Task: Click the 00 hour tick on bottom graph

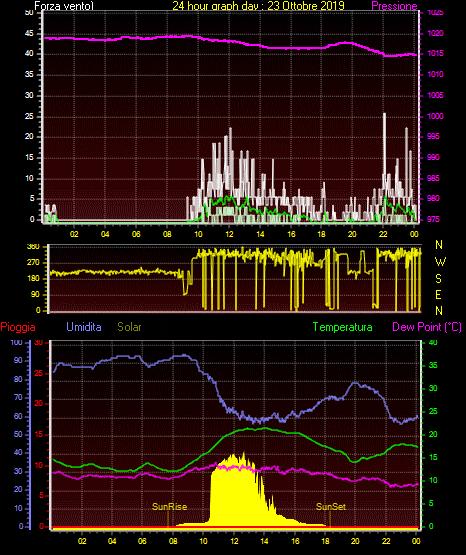Action: click(416, 541)
